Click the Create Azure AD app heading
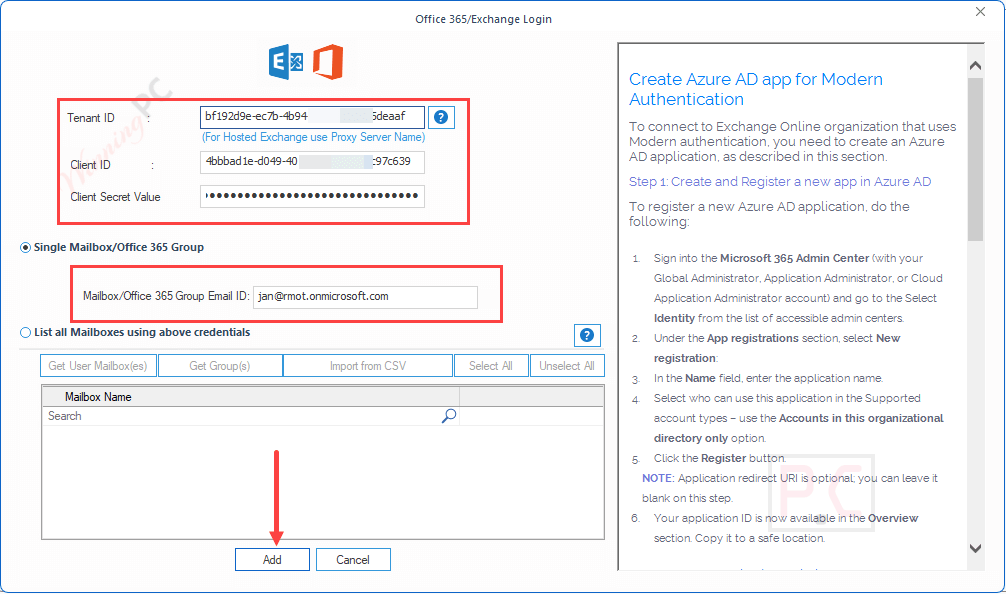Viewport: 1006px width, 594px height. coord(756,89)
